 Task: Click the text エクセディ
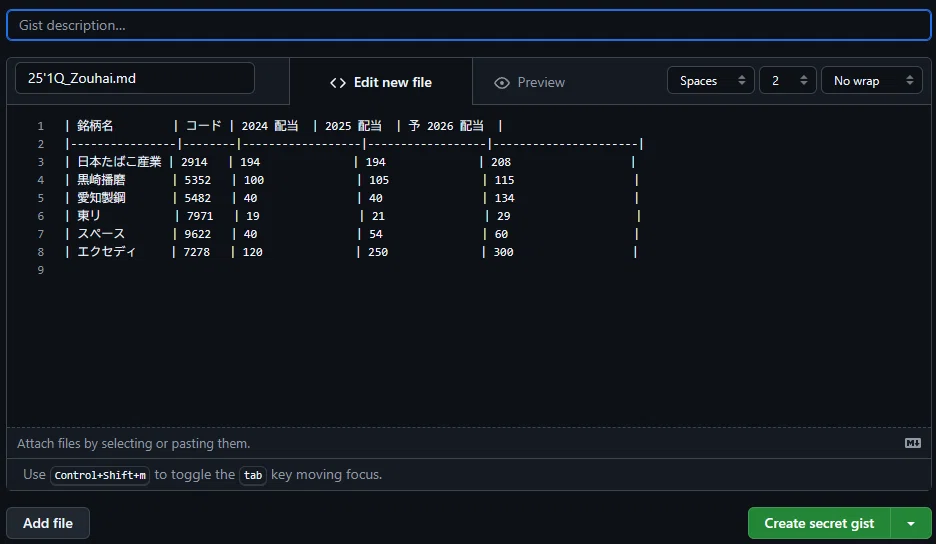[x=107, y=251]
